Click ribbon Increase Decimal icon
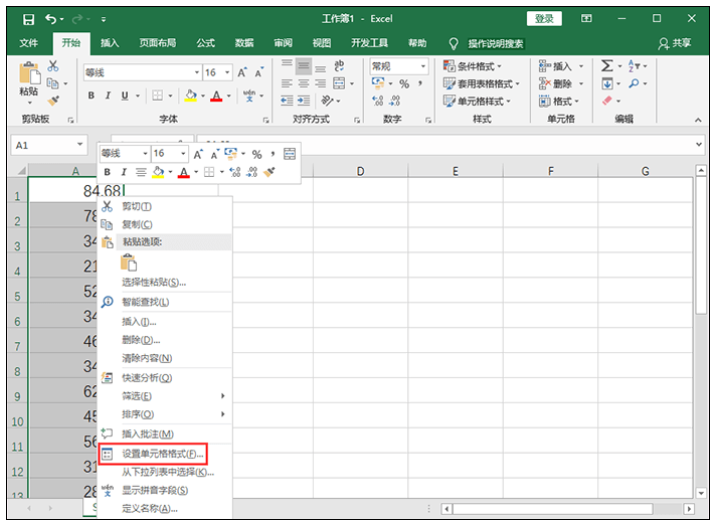The height and width of the screenshot is (524, 725). pos(378,100)
